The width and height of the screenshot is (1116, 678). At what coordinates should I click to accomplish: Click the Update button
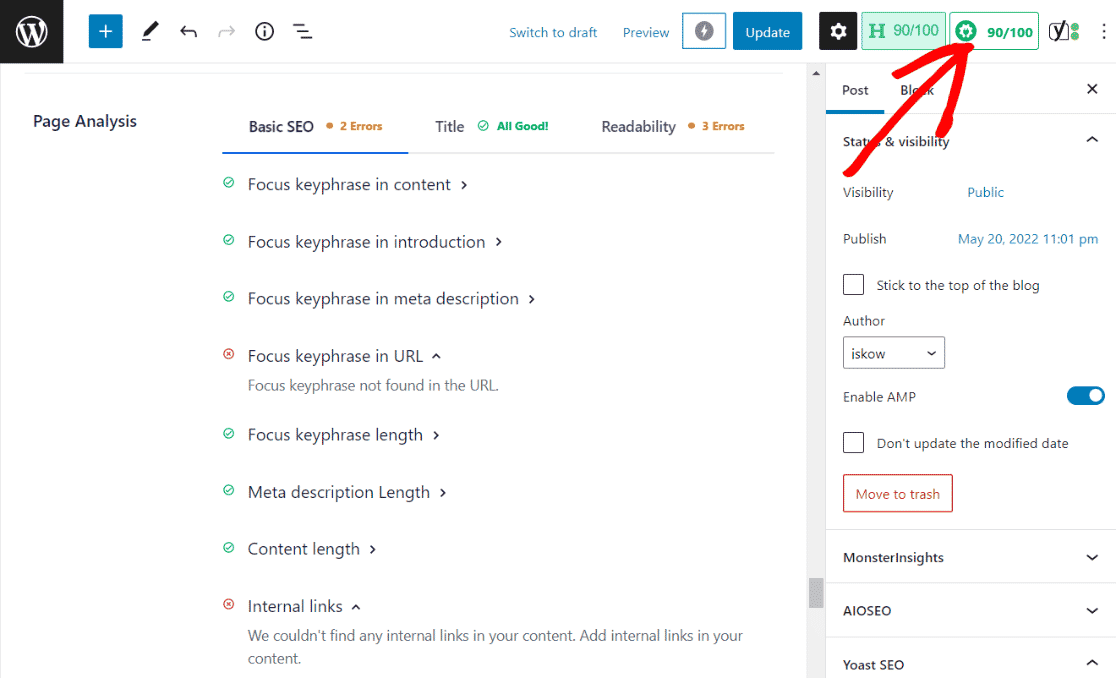(767, 32)
